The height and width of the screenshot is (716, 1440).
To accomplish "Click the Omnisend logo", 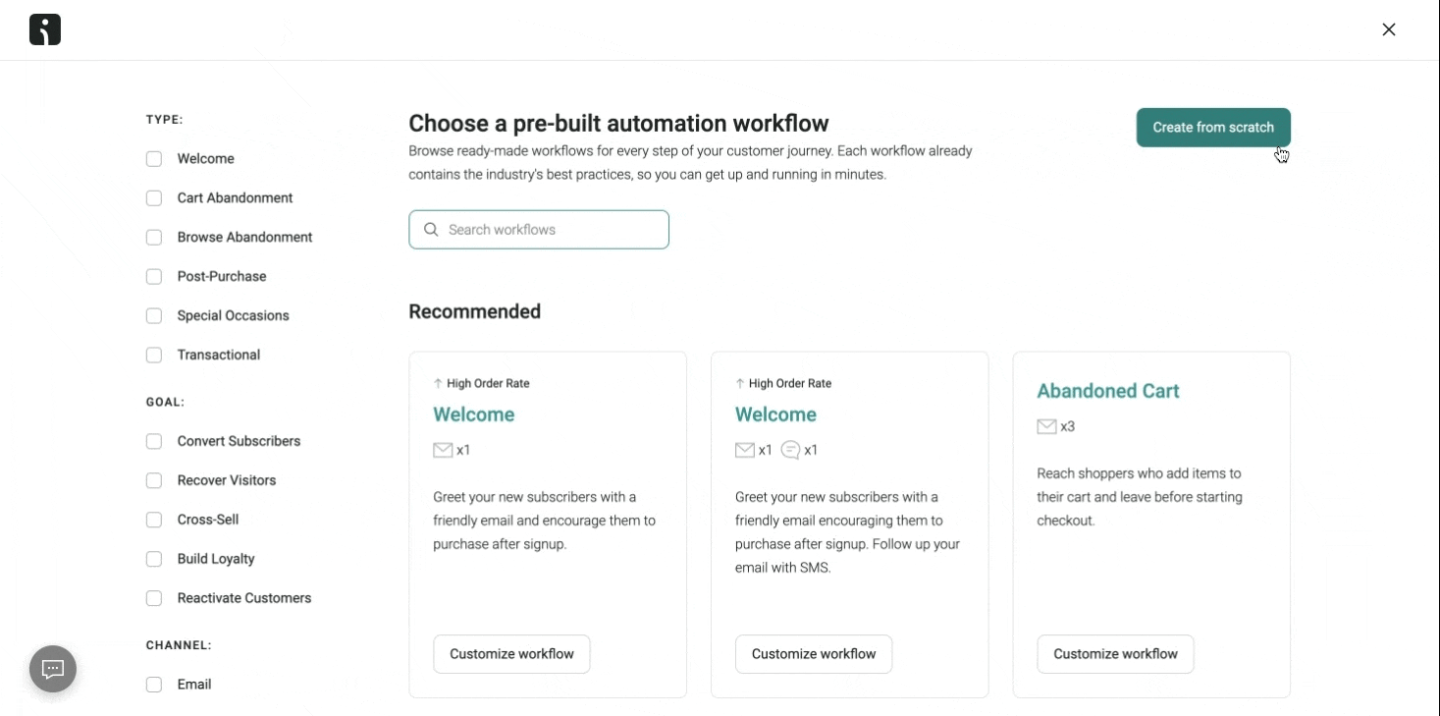I will pyautogui.click(x=45, y=29).
